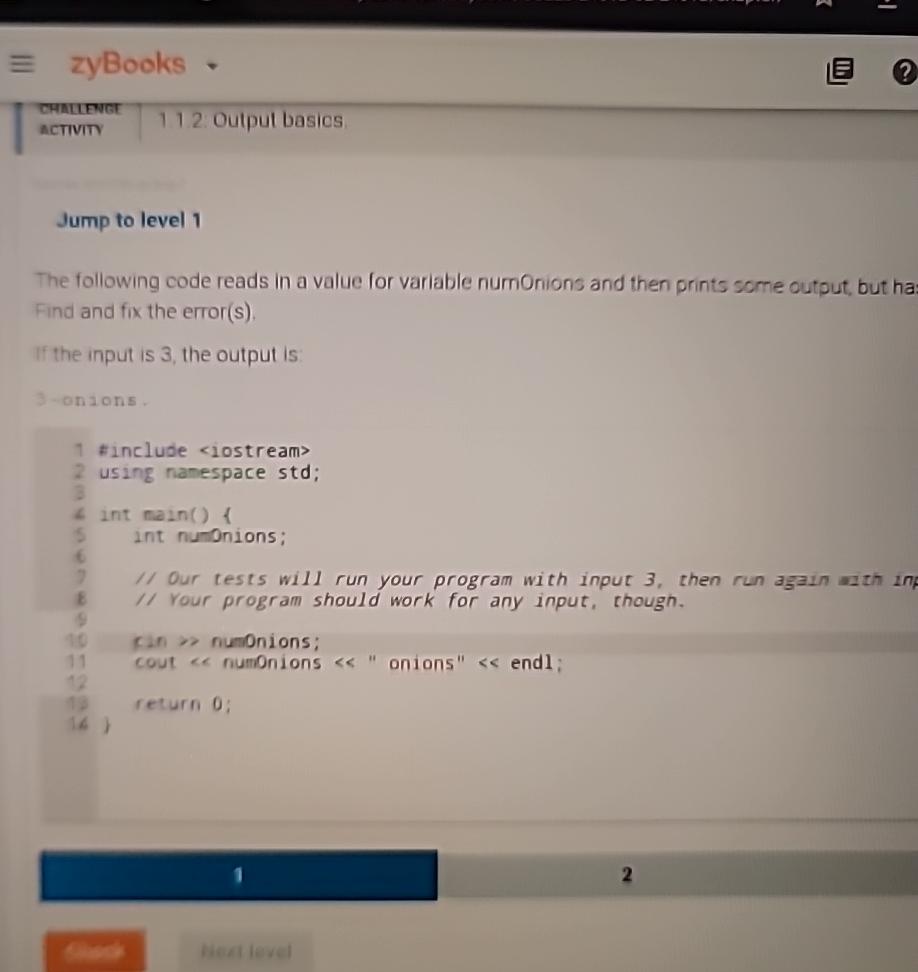Click the Next level button
Screen dimensions: 918x972
(x=245, y=951)
